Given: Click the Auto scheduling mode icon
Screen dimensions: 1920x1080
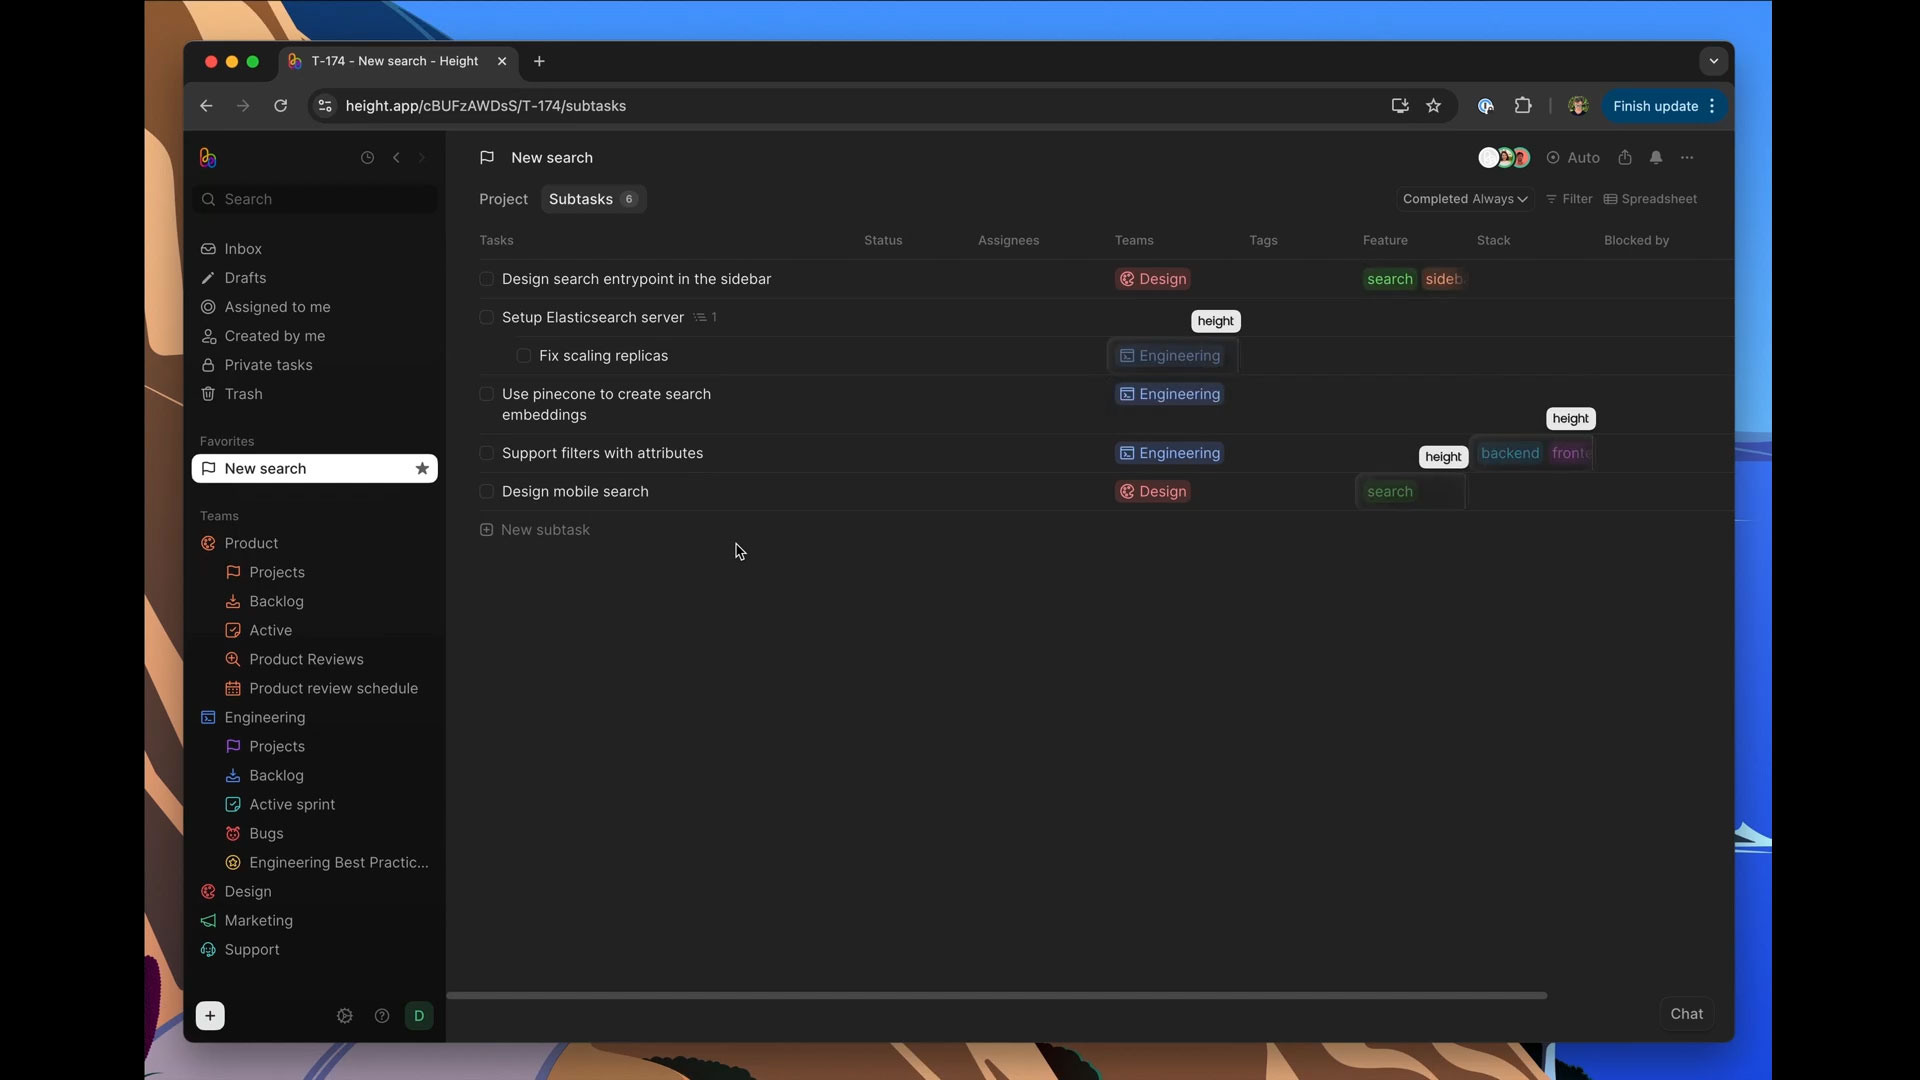Looking at the screenshot, I should point(1553,157).
